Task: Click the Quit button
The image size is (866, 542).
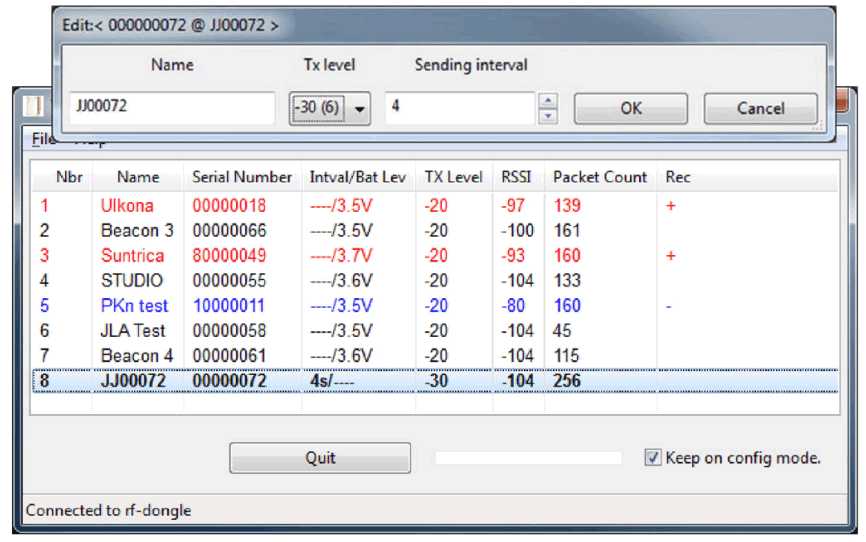Action: 320,457
